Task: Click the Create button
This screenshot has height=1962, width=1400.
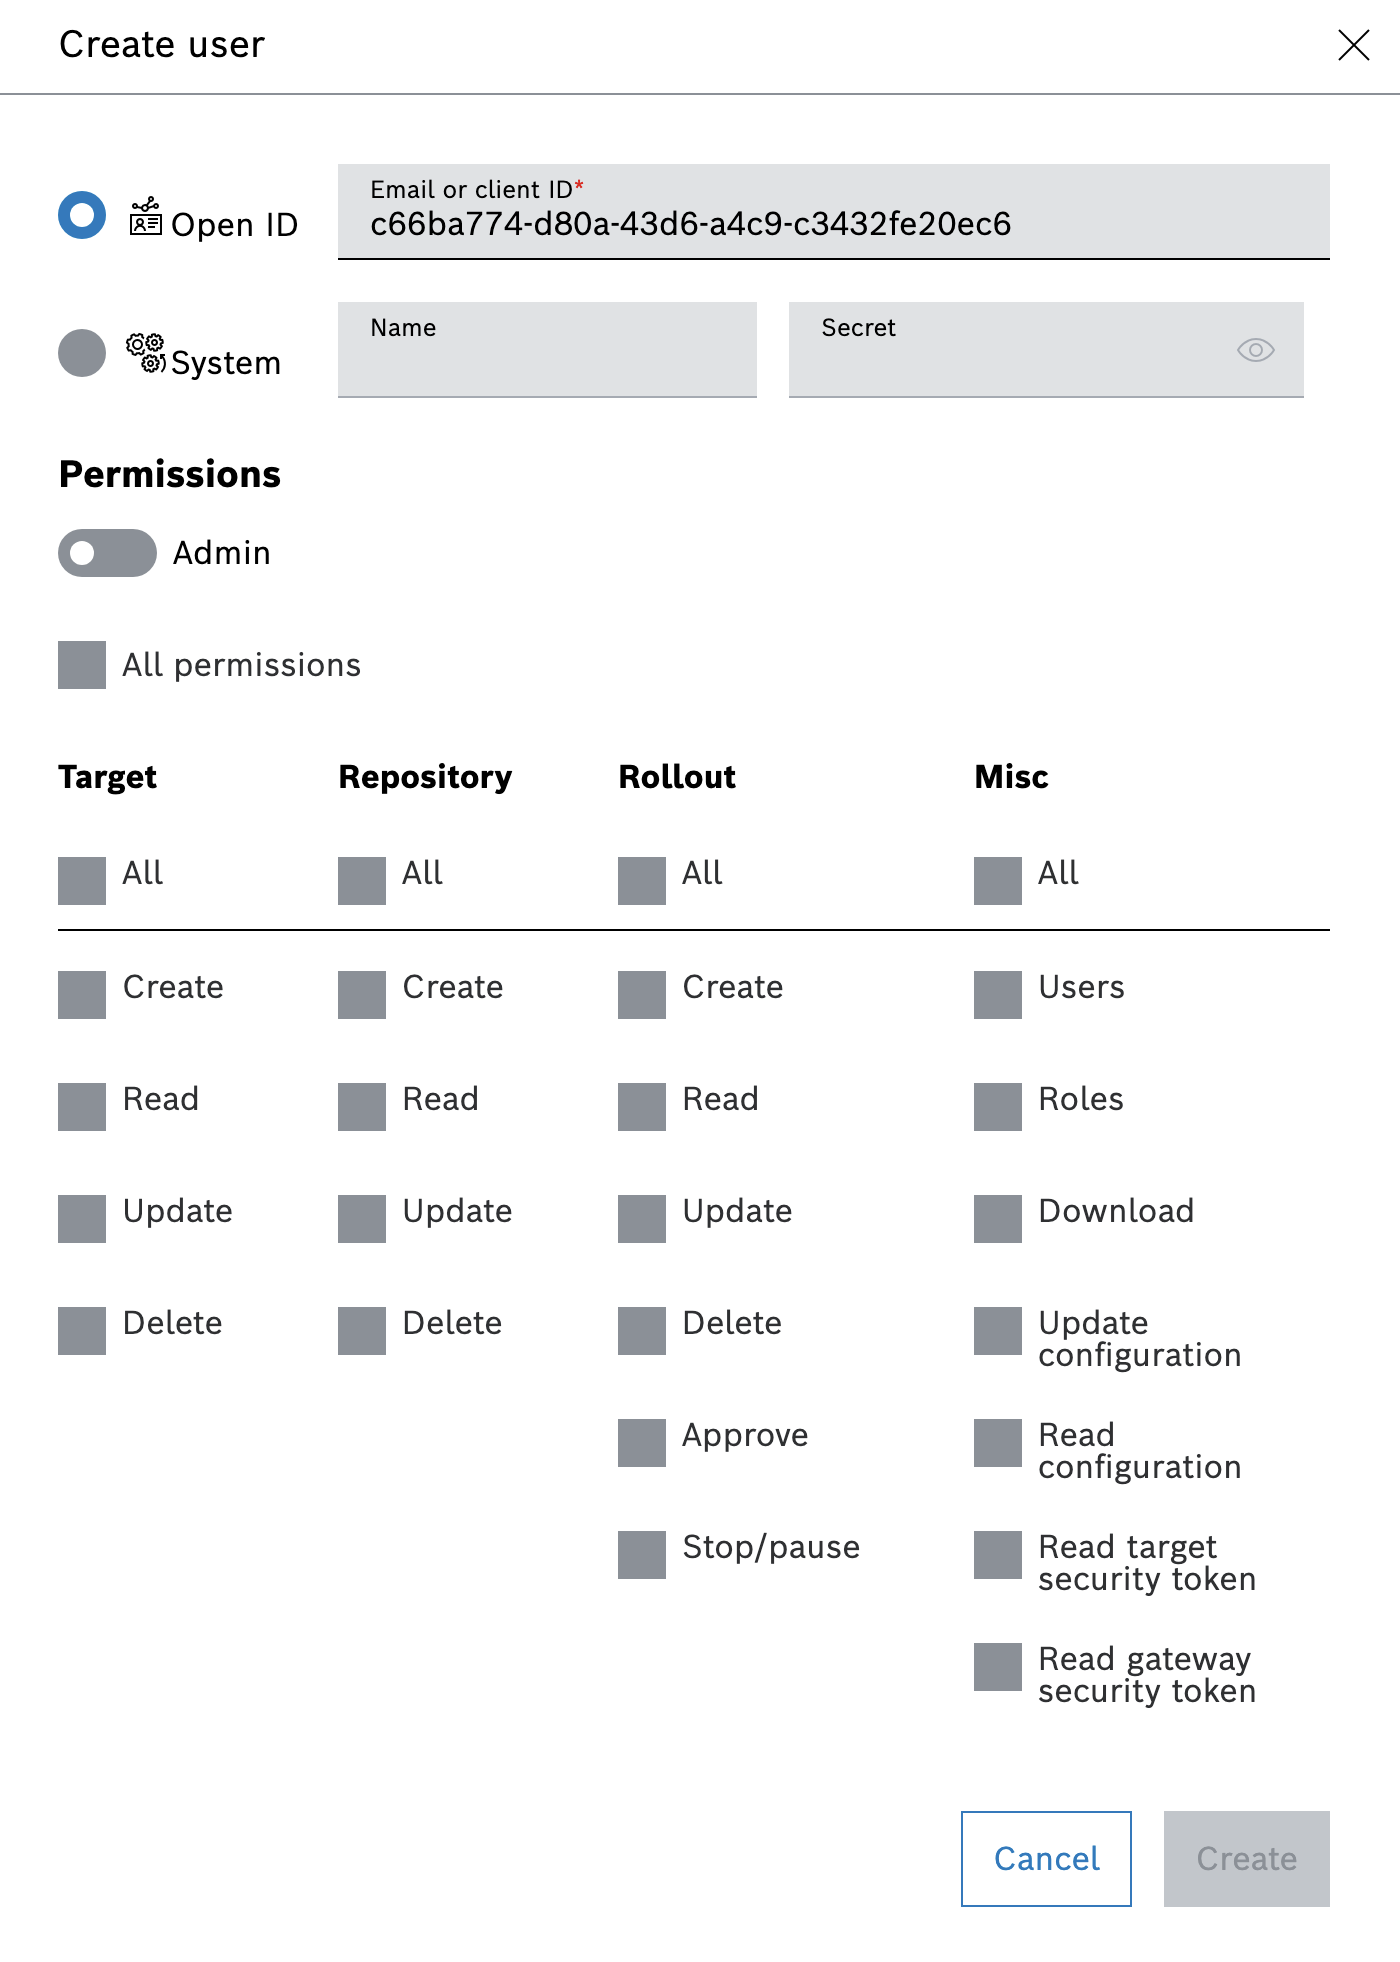Action: click(x=1246, y=1859)
